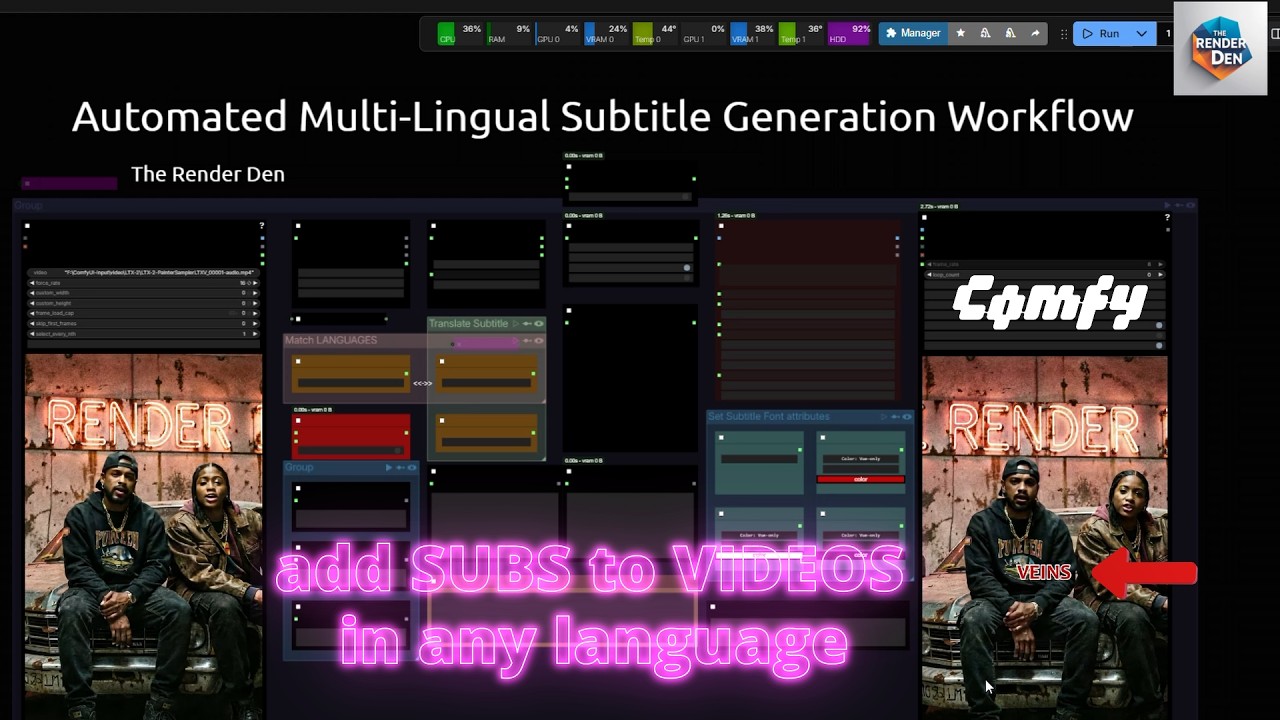1280x720 pixels.
Task: Click the RAM usage monitor
Action: coord(508,34)
